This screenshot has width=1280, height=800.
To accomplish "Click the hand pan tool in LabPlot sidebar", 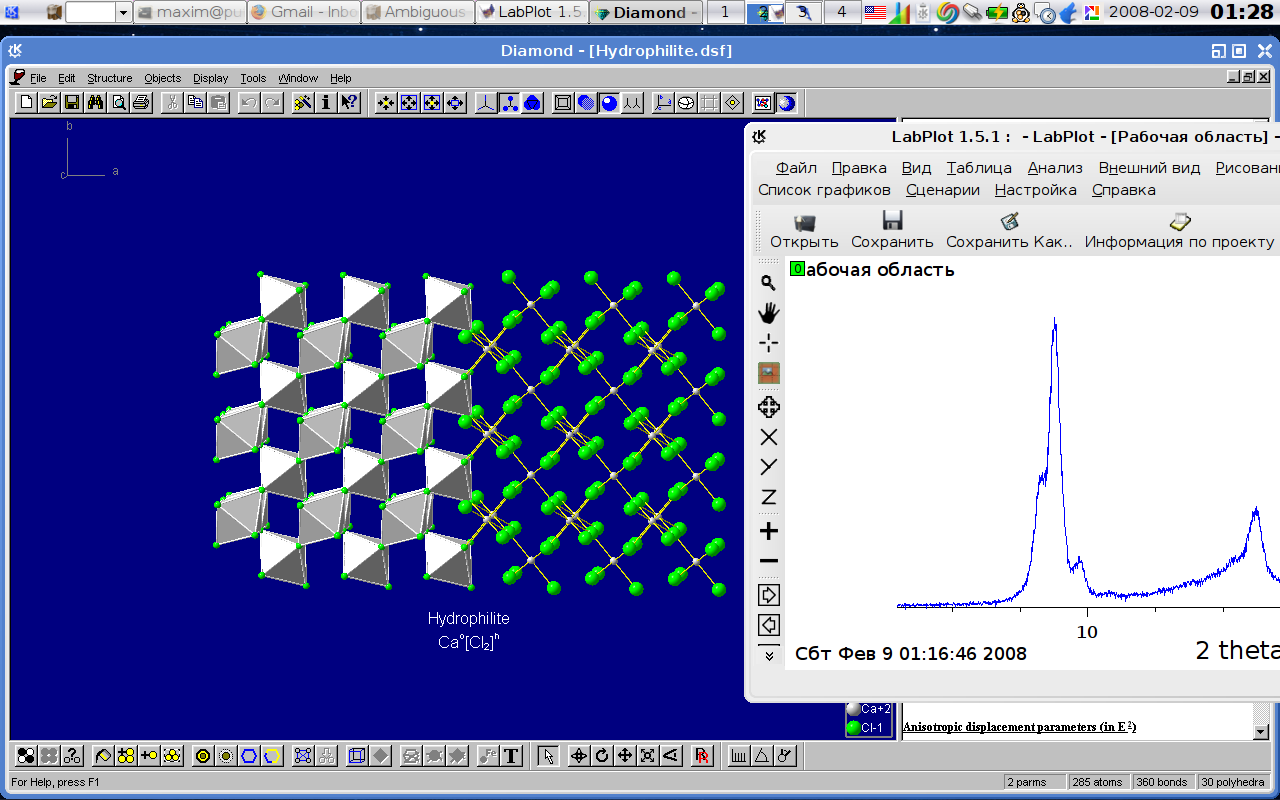I will tap(768, 313).
